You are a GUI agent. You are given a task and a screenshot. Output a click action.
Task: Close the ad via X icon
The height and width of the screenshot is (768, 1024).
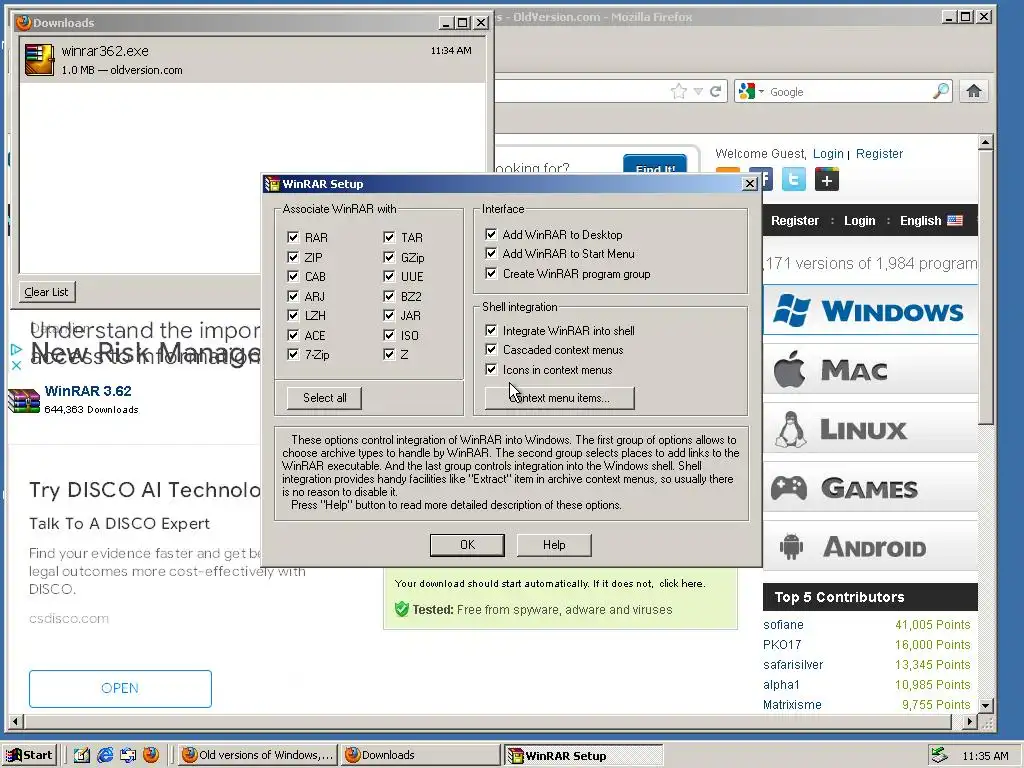(x=16, y=365)
